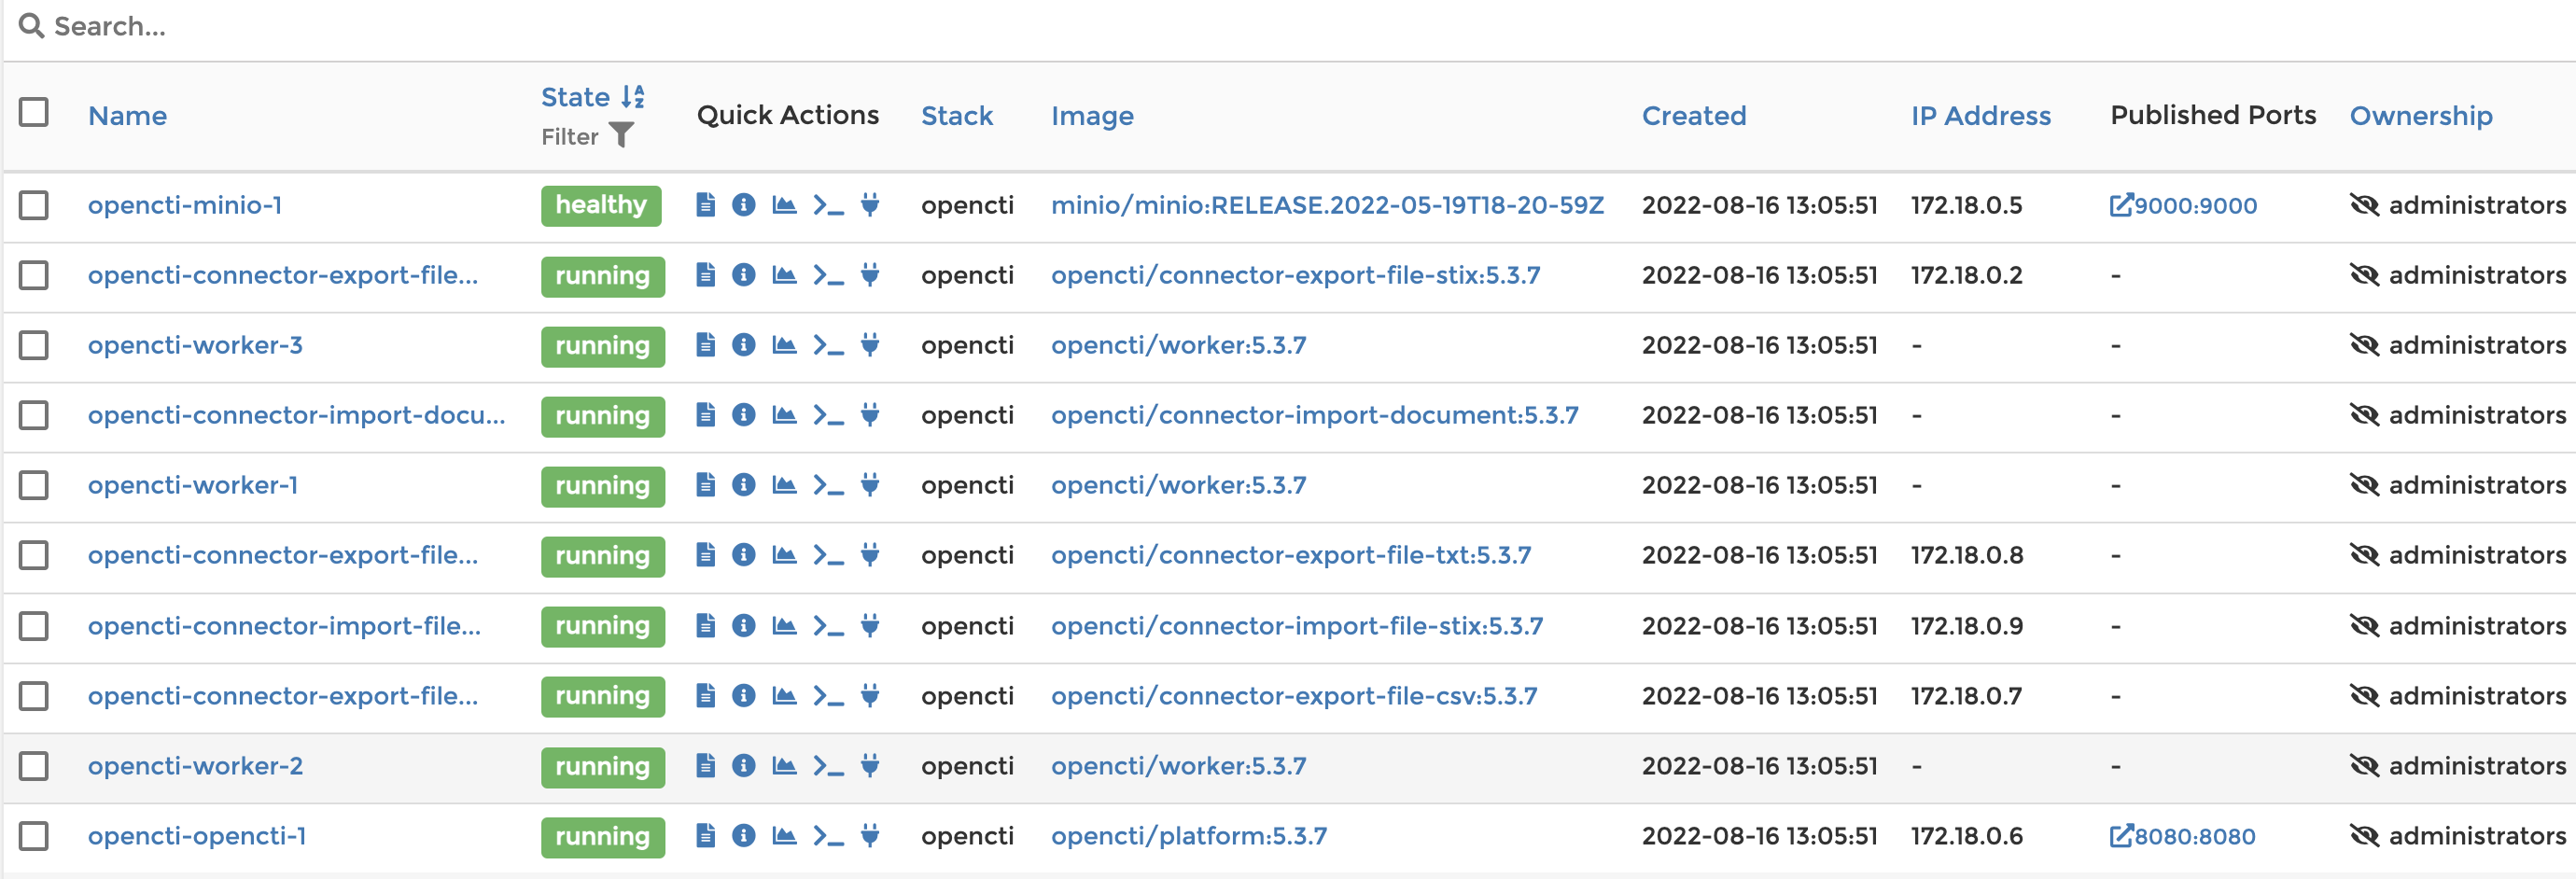Image resolution: width=2576 pixels, height=879 pixels.
Task: Sort containers by the Created column
Action: [x=1694, y=115]
